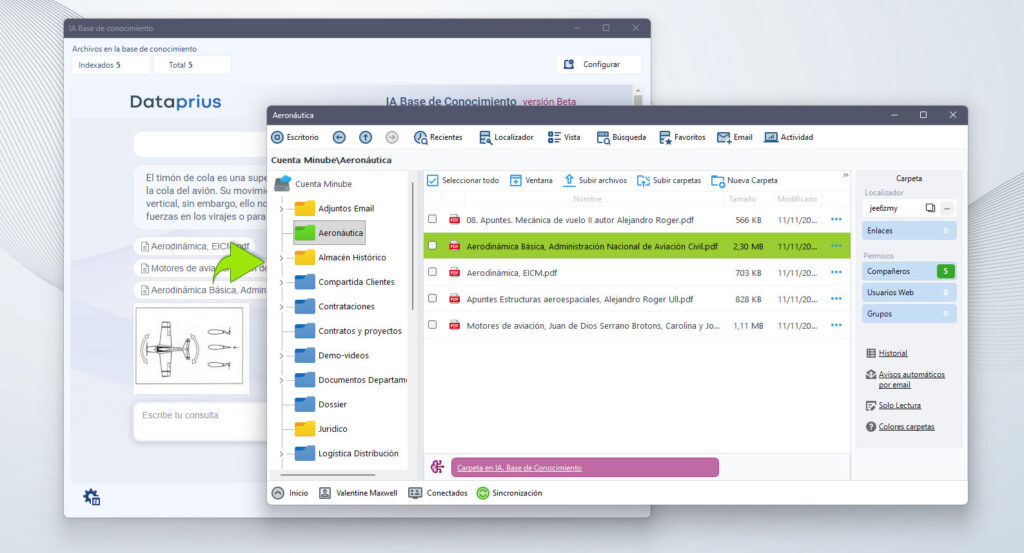Screen dimensions: 1024x553
Task: Click the Escritorio toolbar icon
Action: coord(278,137)
